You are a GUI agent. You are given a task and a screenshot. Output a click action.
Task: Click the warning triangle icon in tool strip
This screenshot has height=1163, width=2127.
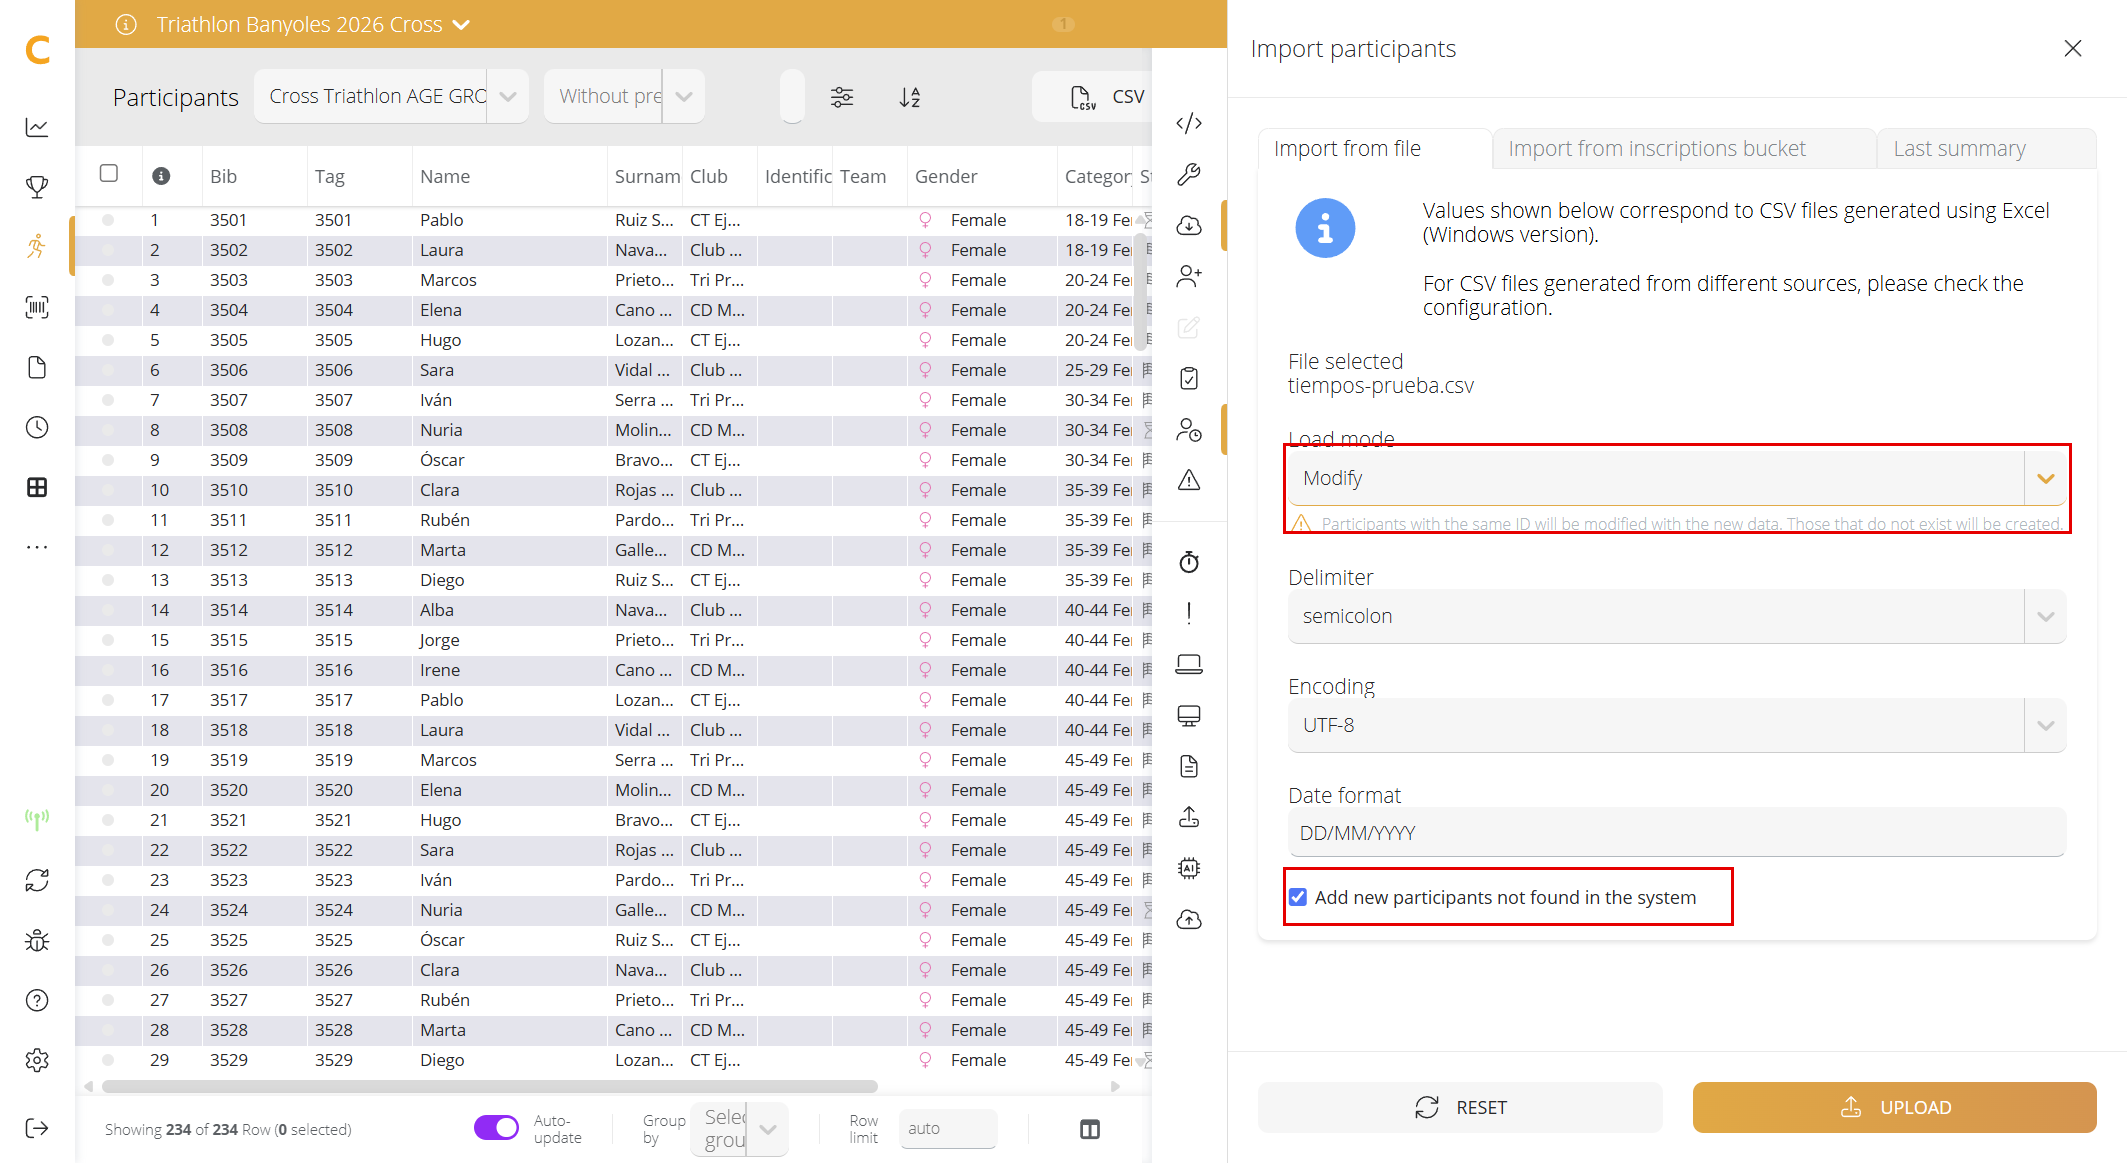1189,480
